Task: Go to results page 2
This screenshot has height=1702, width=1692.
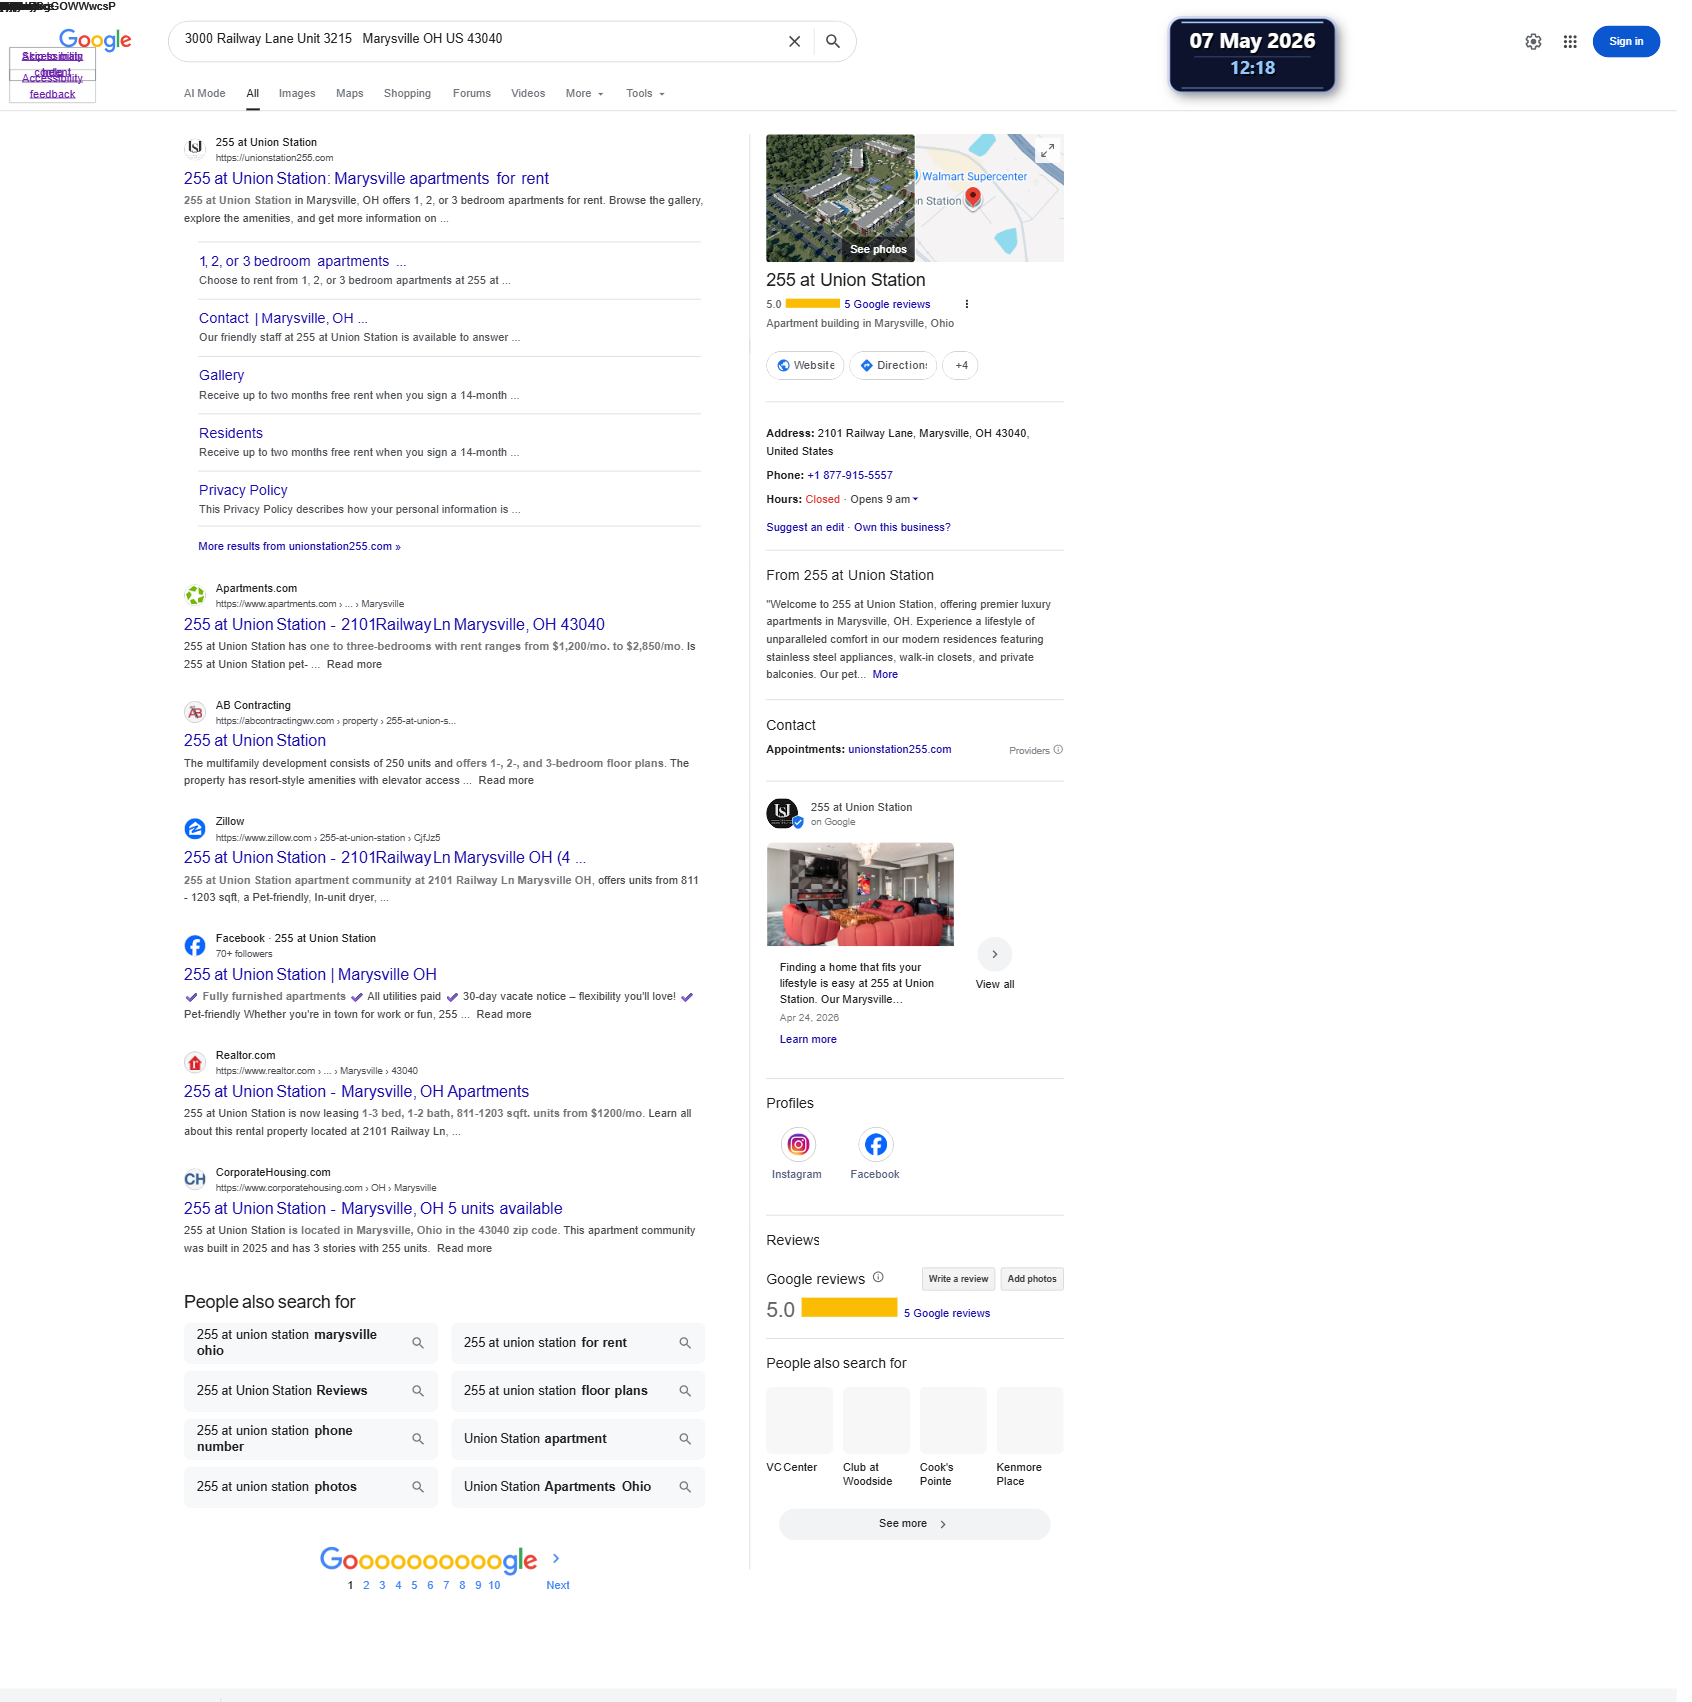Action: pos(366,1586)
